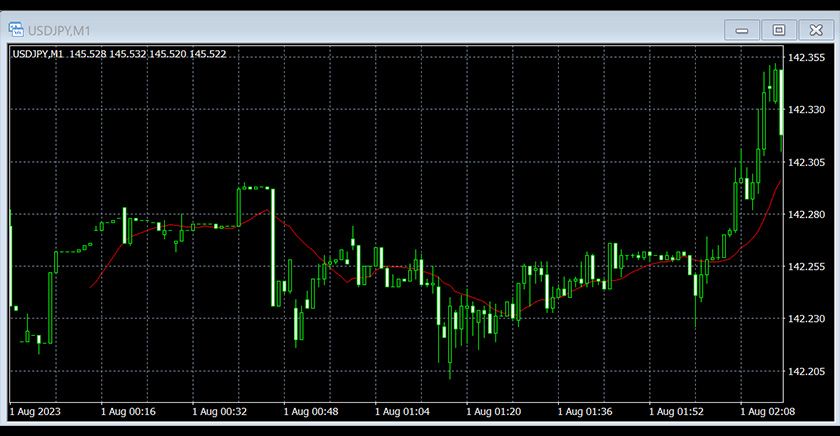Screen dimensions: 840x436
Task: Click the 142.230 price scale label
Action: click(806, 319)
